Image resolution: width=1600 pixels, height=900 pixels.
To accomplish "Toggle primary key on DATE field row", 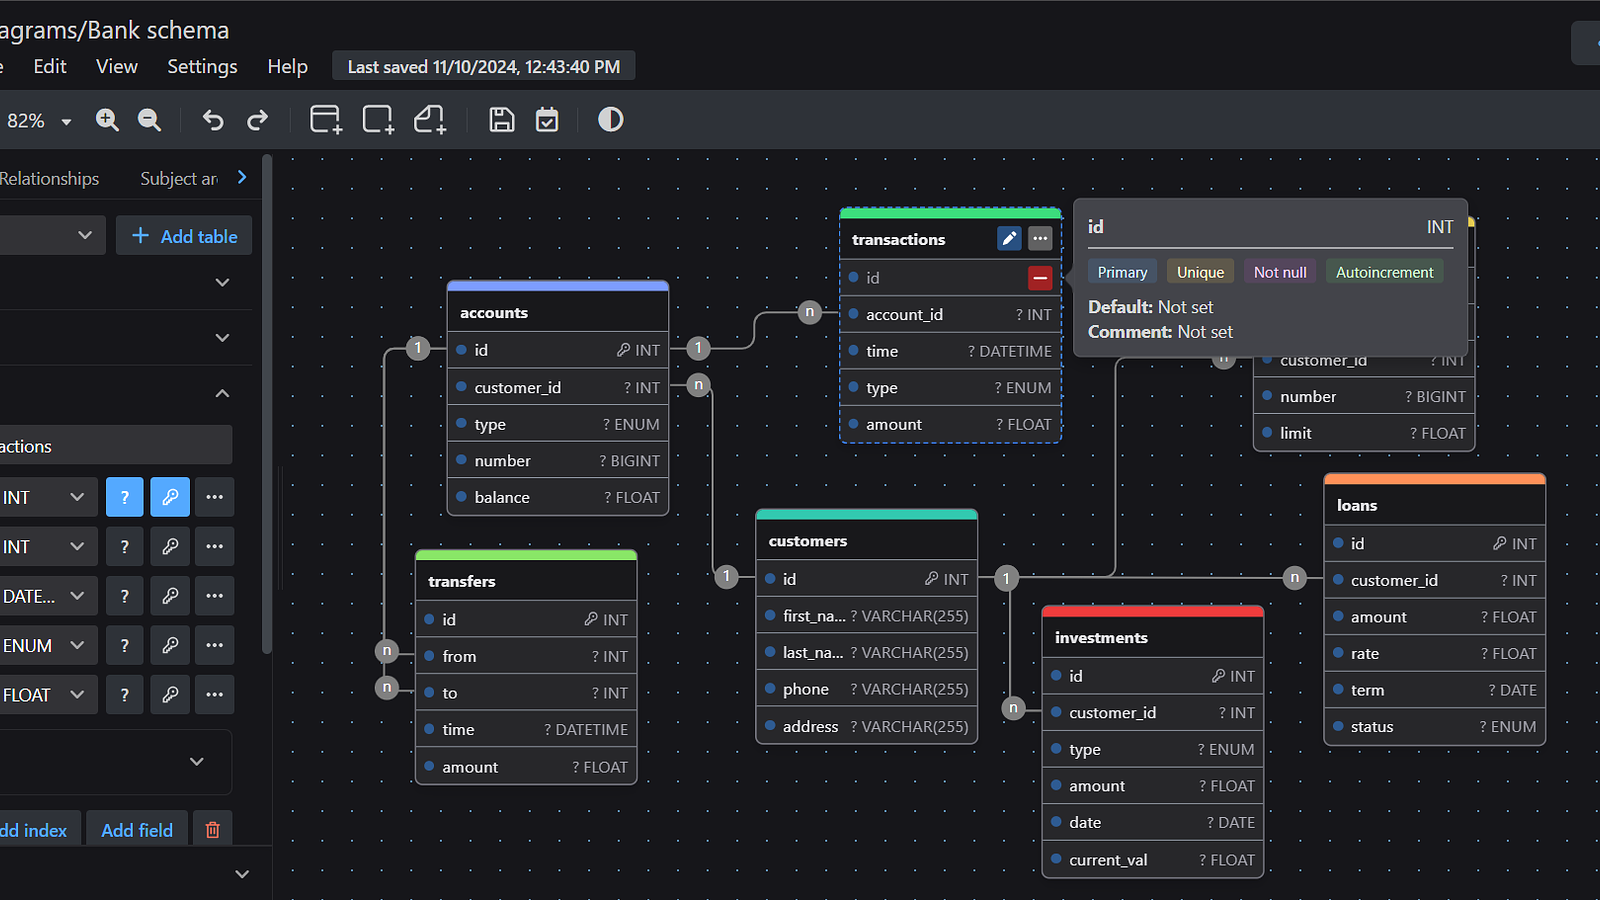I will pyautogui.click(x=170, y=595).
